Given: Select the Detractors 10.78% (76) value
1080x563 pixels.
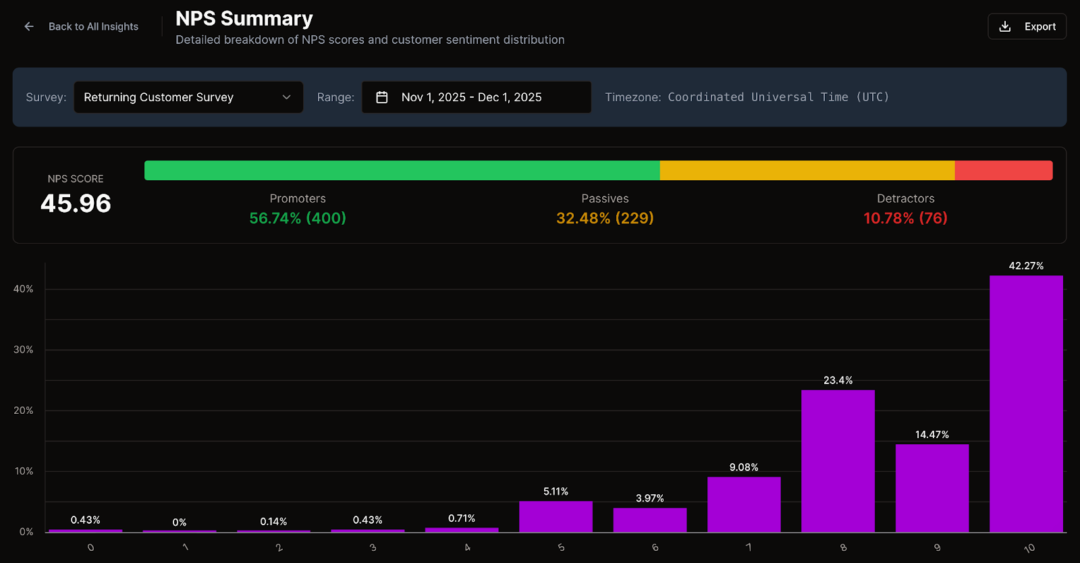Looking at the screenshot, I should 905,218.
